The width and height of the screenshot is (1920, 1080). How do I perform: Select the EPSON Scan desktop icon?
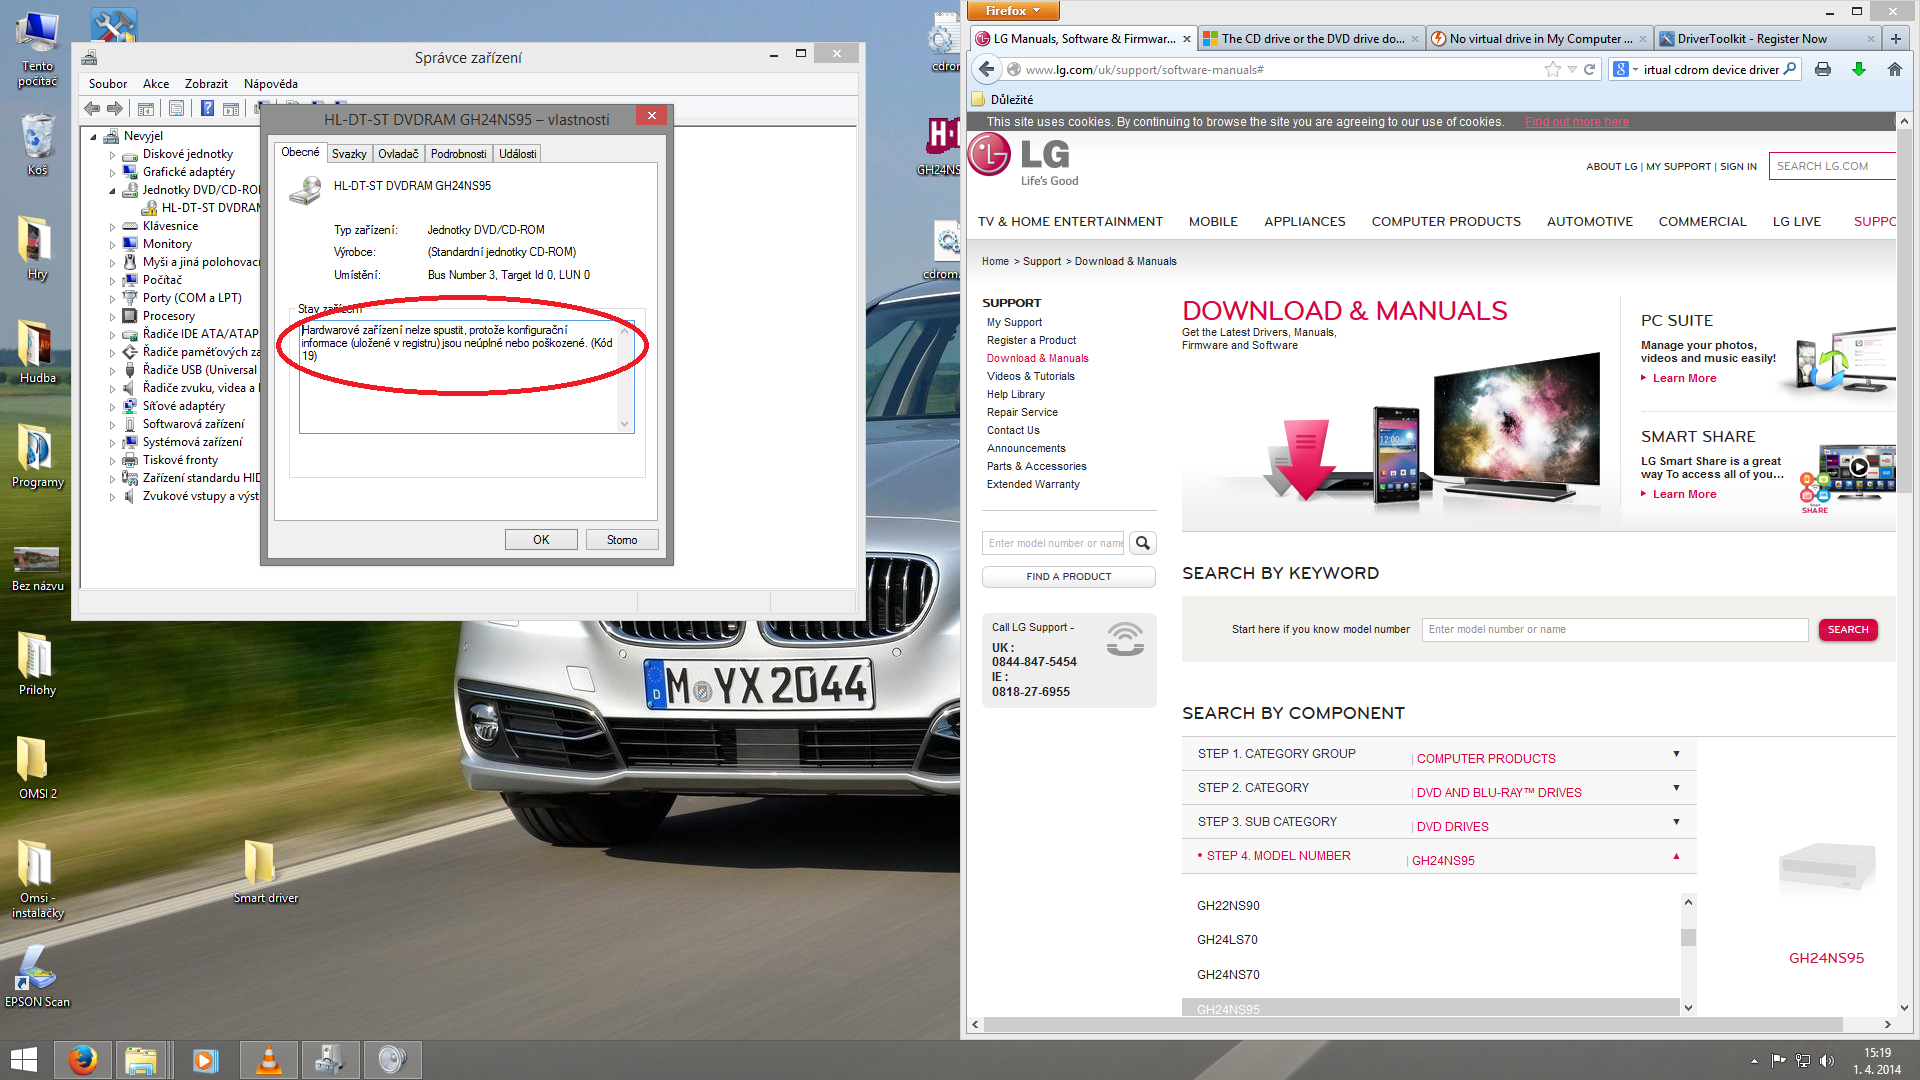pyautogui.click(x=37, y=976)
